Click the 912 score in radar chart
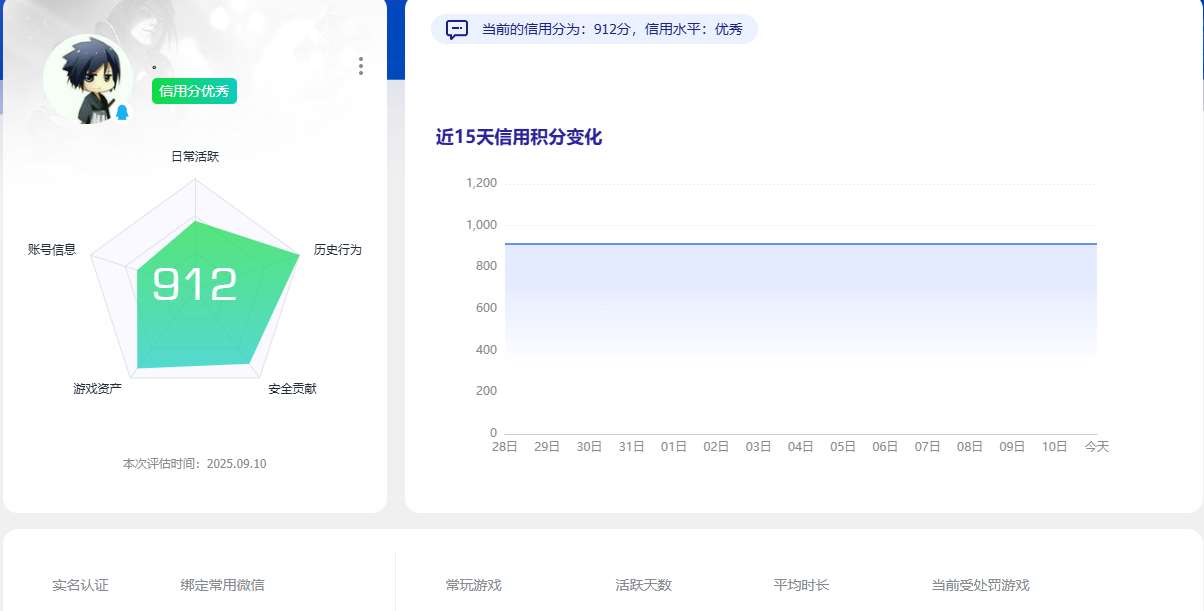The width and height of the screenshot is (1204, 611). 195,285
